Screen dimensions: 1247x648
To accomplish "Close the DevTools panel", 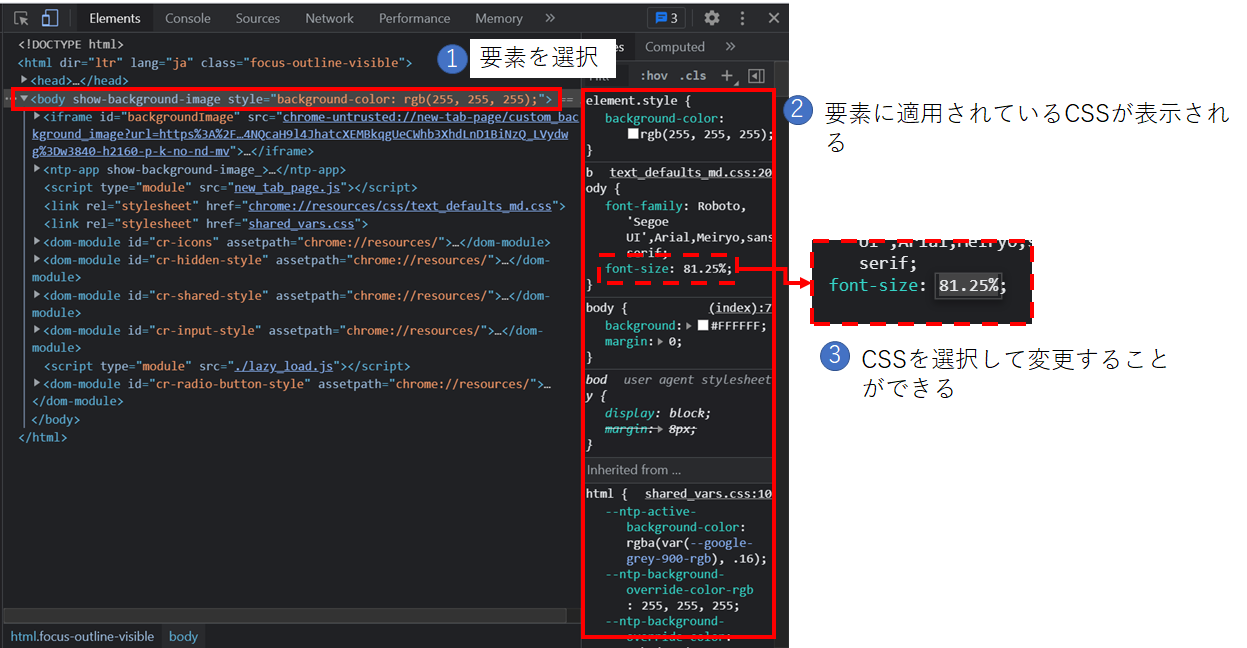I will 774,18.
